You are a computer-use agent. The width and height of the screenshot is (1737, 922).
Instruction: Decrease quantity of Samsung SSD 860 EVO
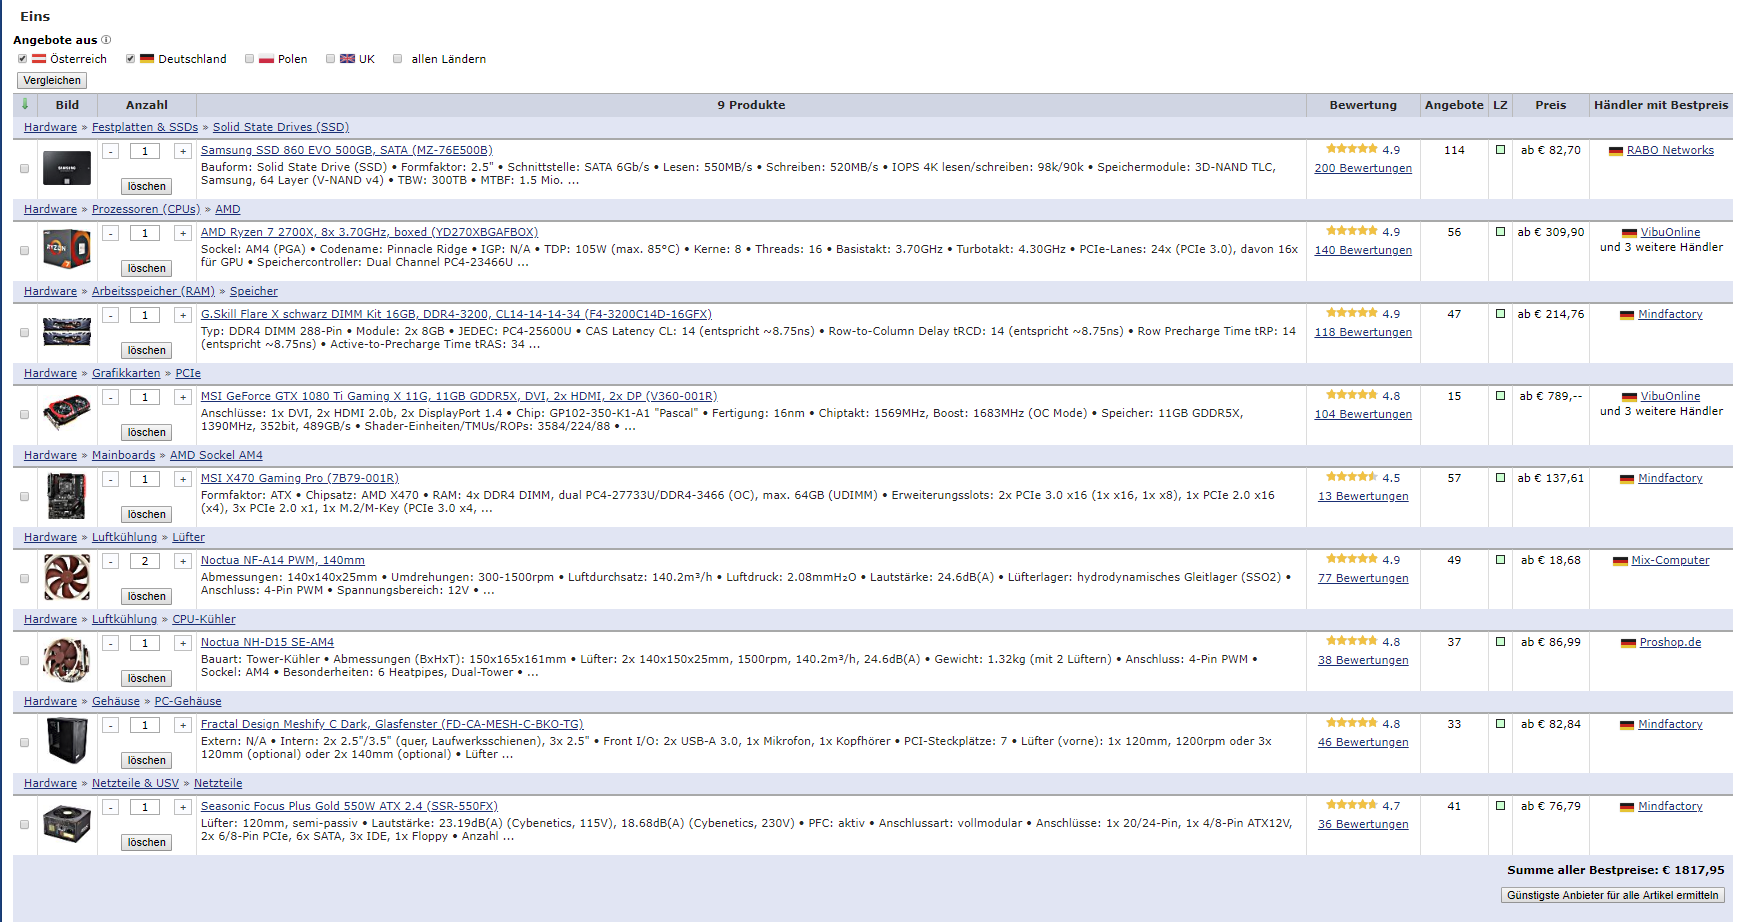tap(111, 151)
